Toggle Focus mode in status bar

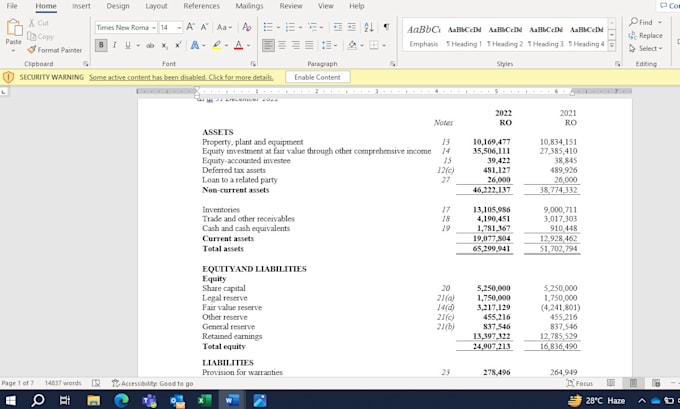tap(579, 383)
